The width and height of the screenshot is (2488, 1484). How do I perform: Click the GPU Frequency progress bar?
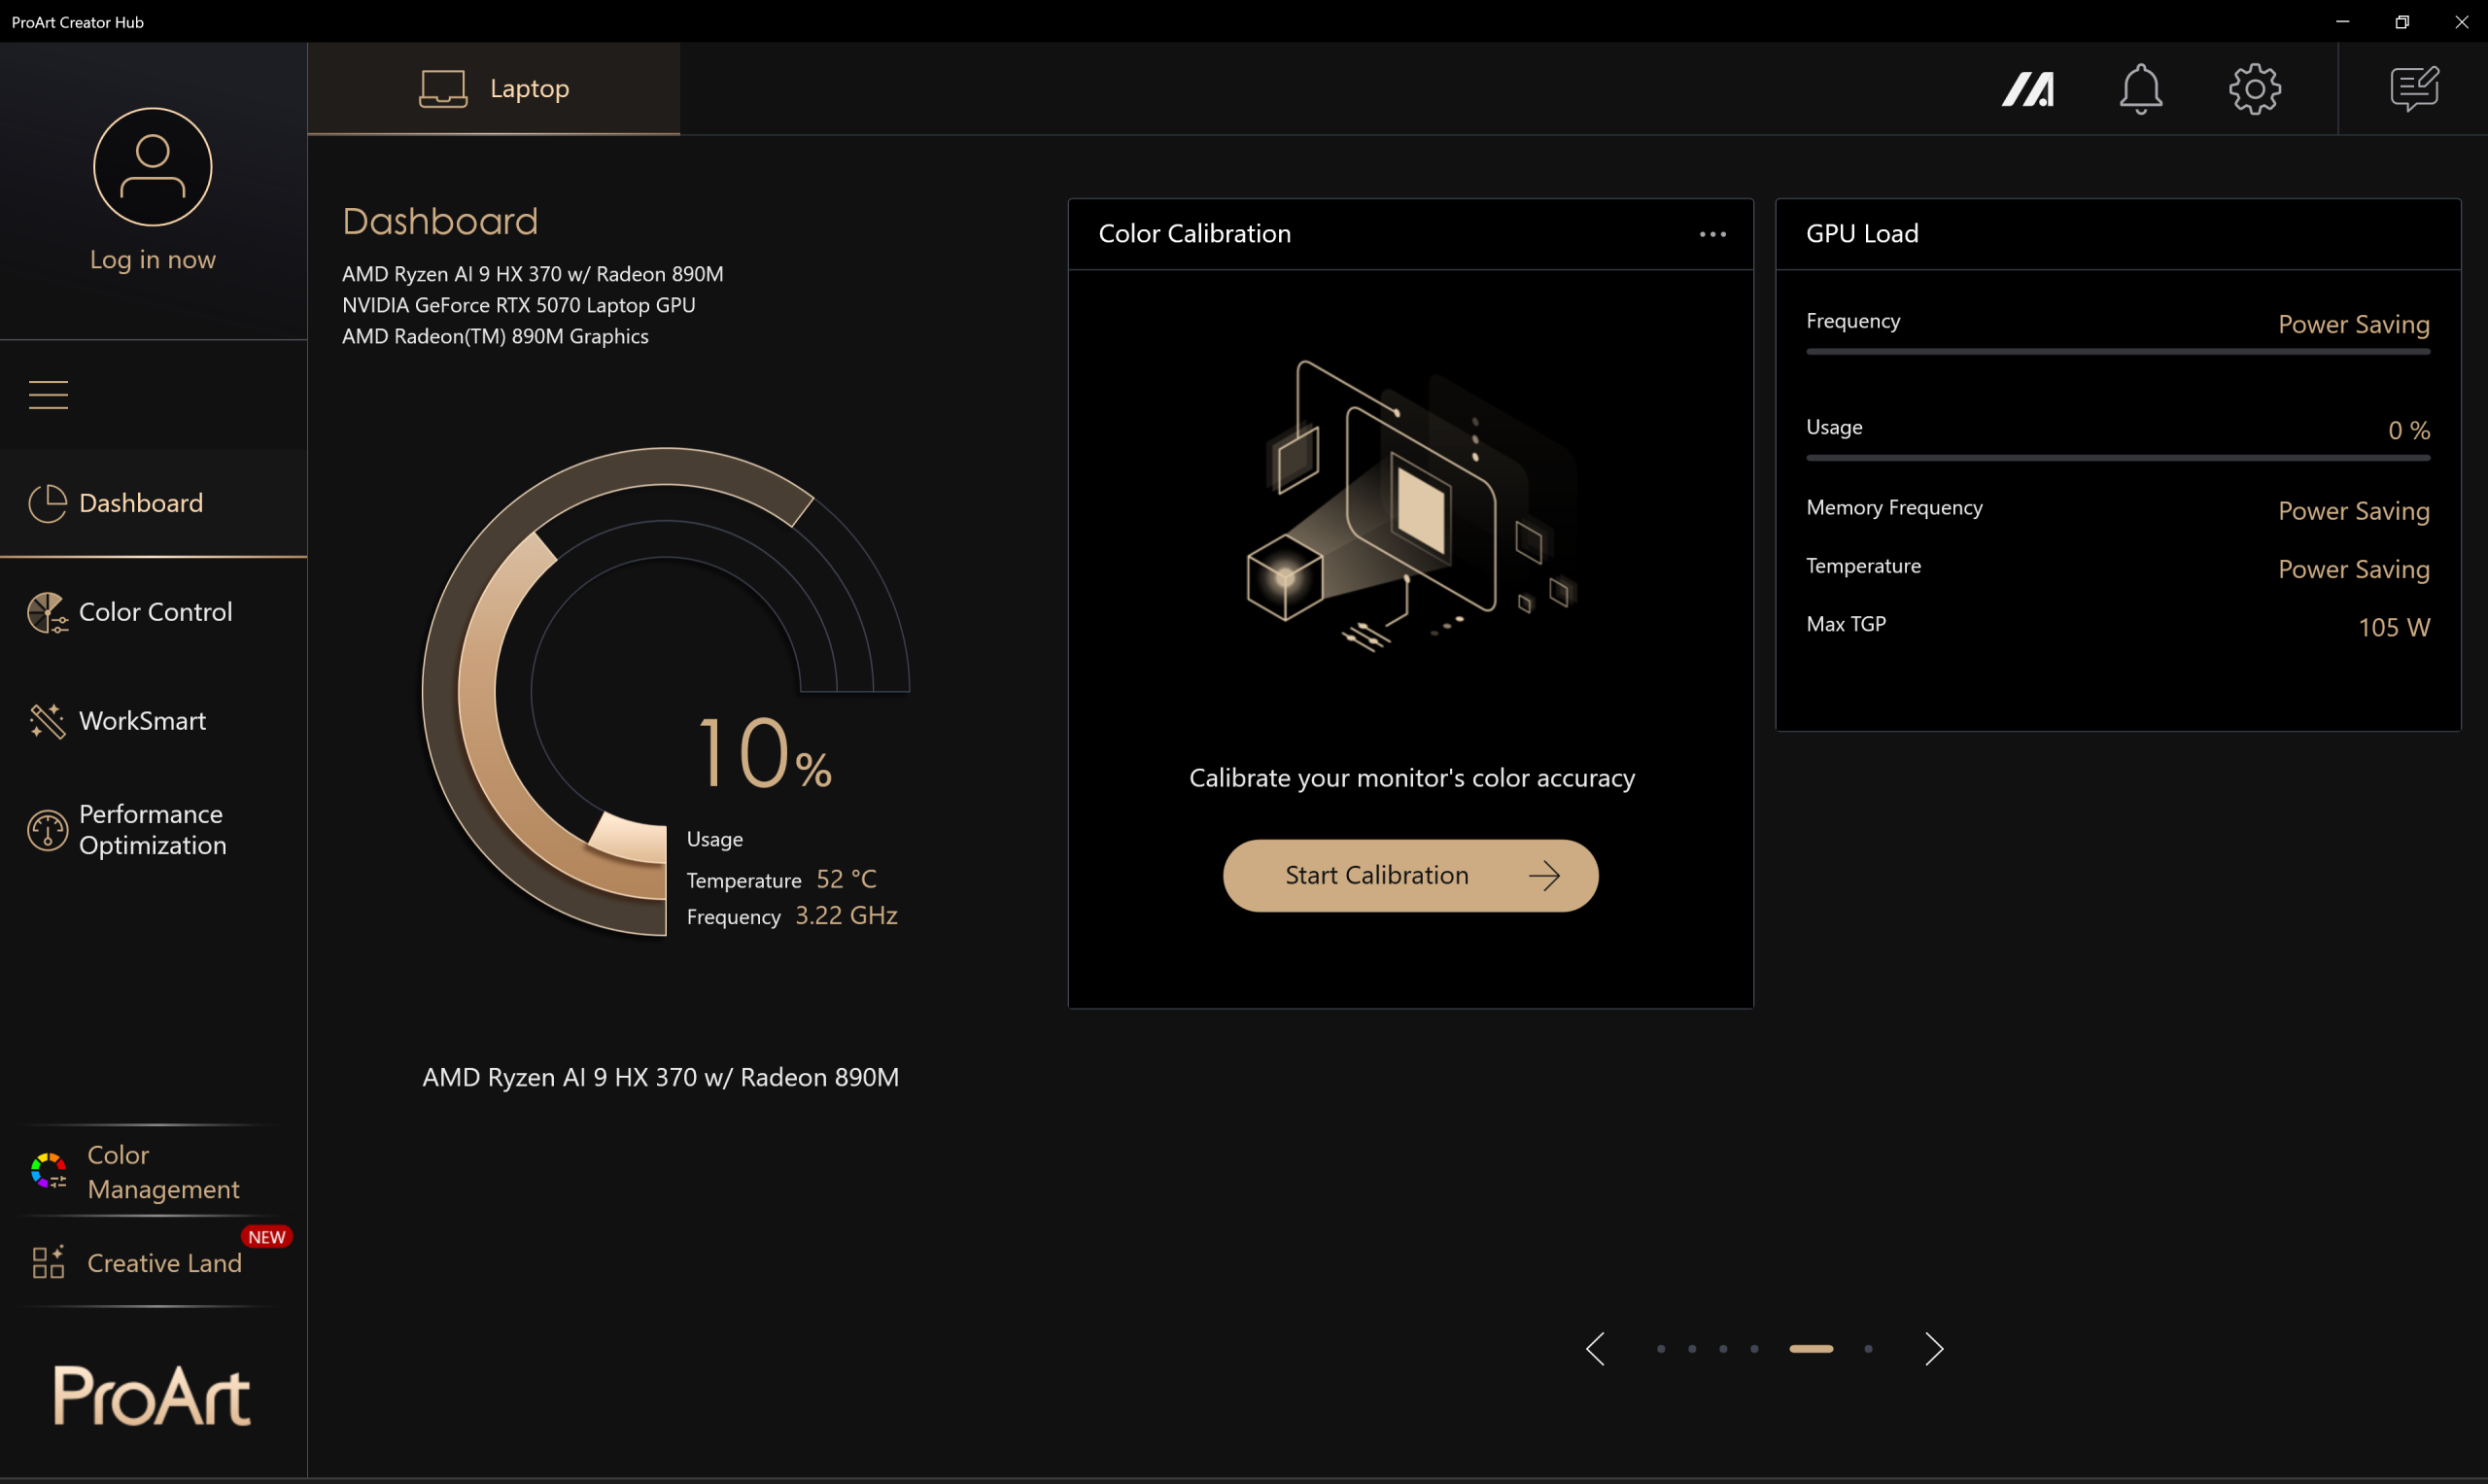[2118, 352]
